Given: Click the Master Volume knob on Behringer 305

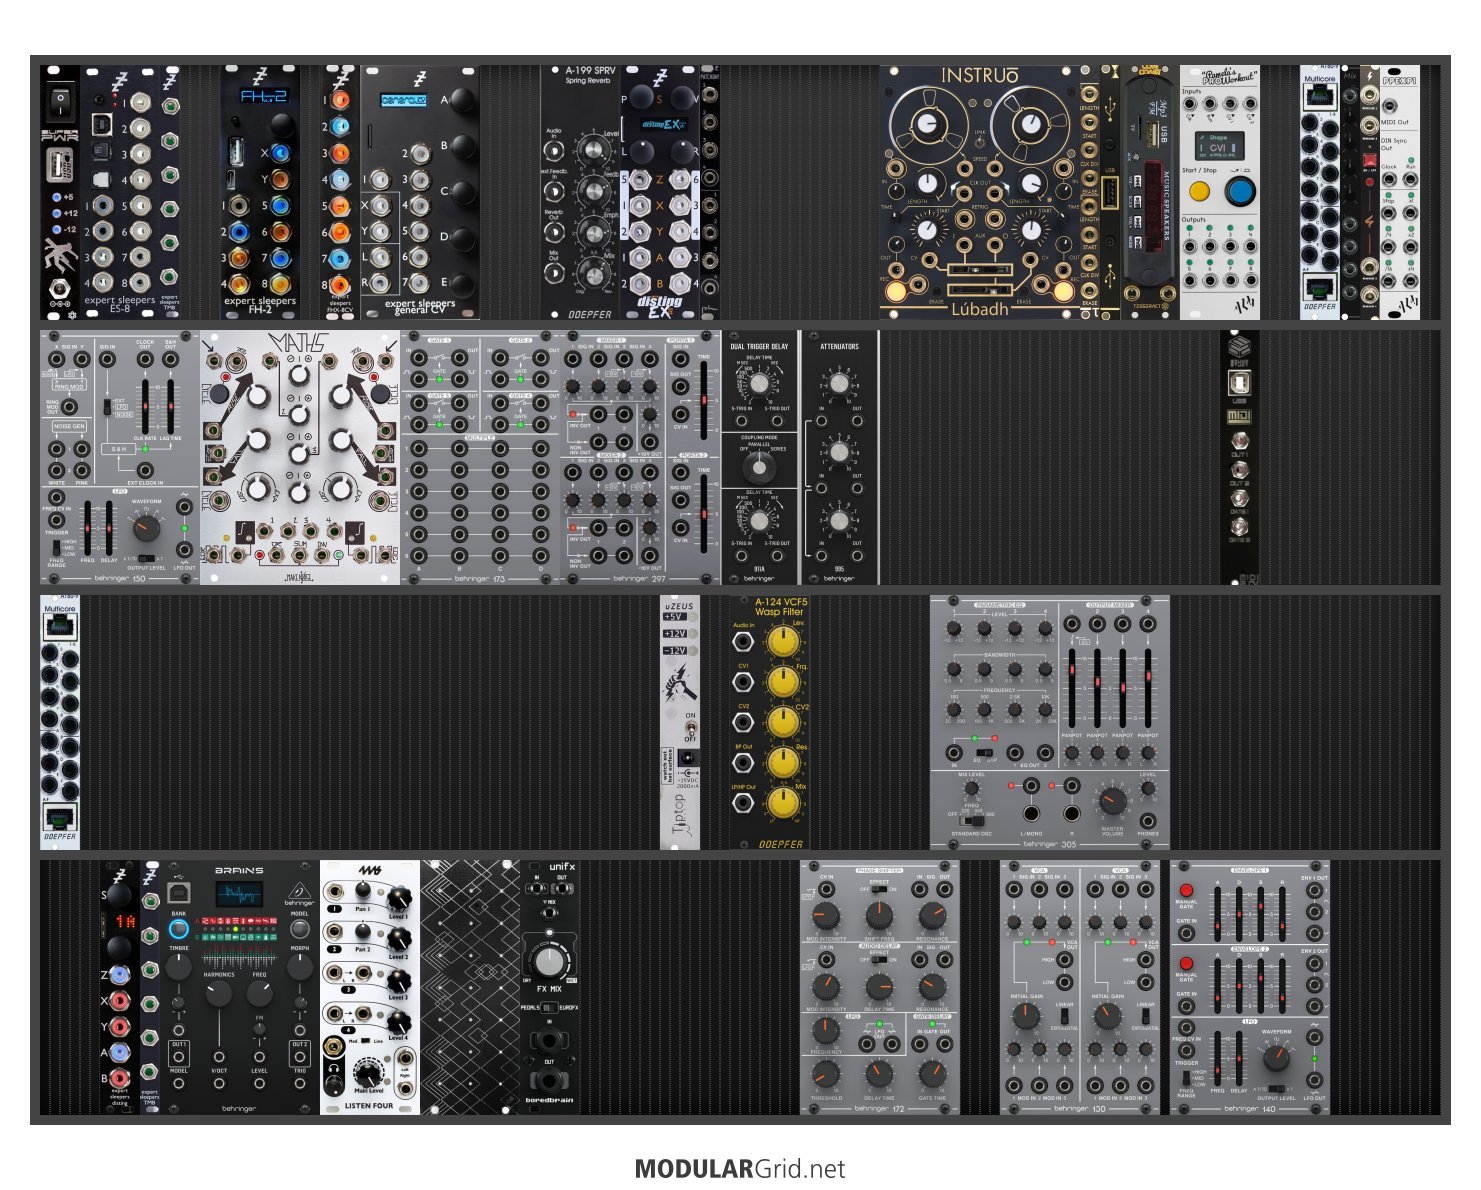Looking at the screenshot, I should tap(1112, 800).
